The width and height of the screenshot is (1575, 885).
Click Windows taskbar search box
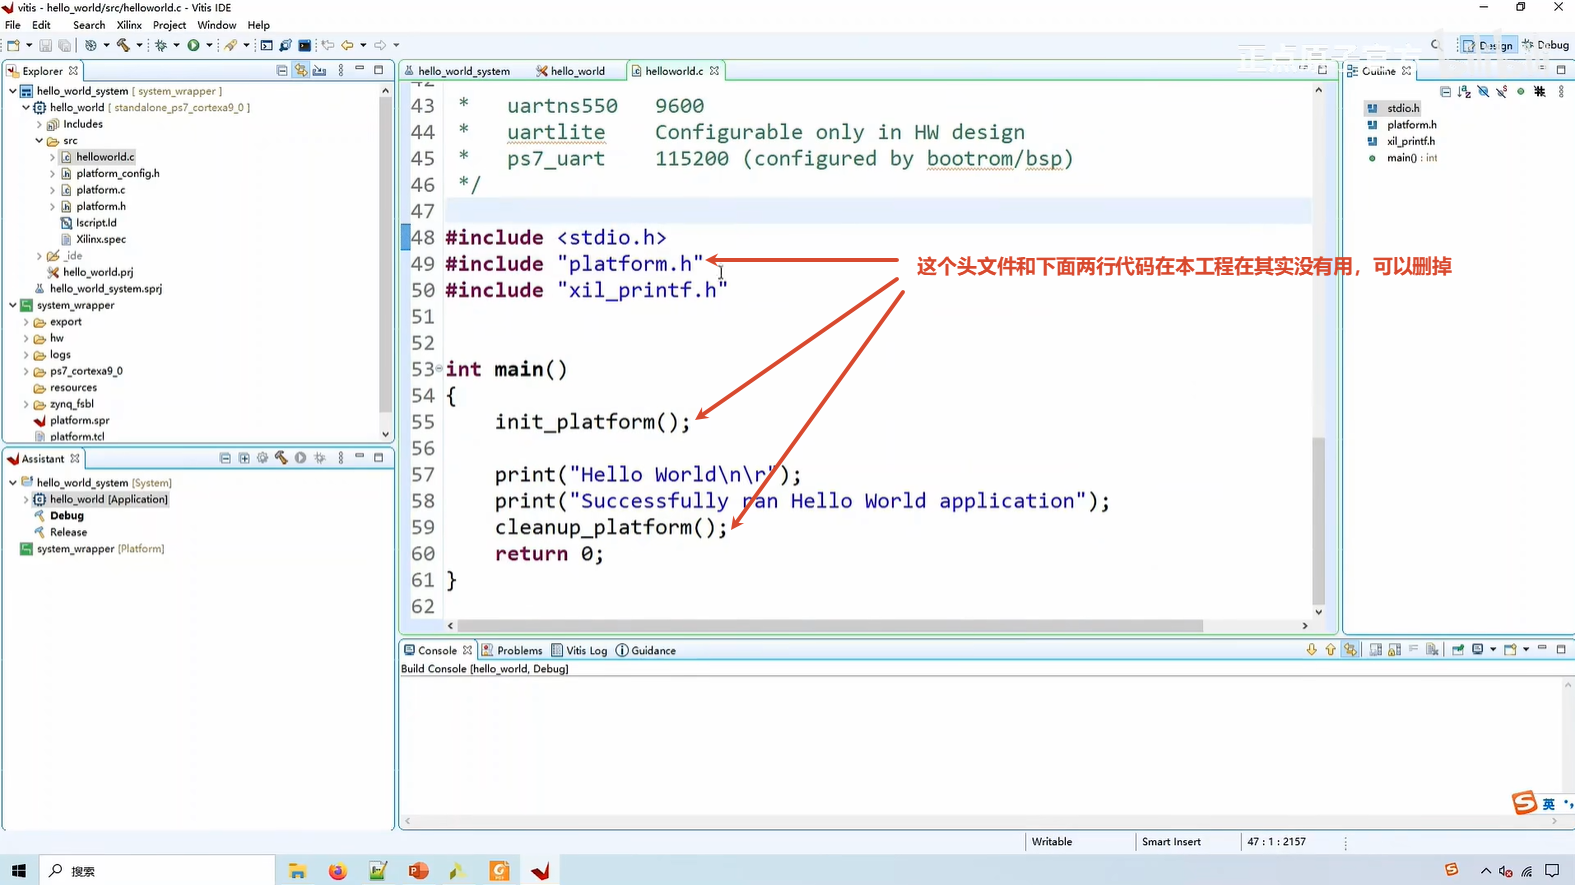(157, 871)
